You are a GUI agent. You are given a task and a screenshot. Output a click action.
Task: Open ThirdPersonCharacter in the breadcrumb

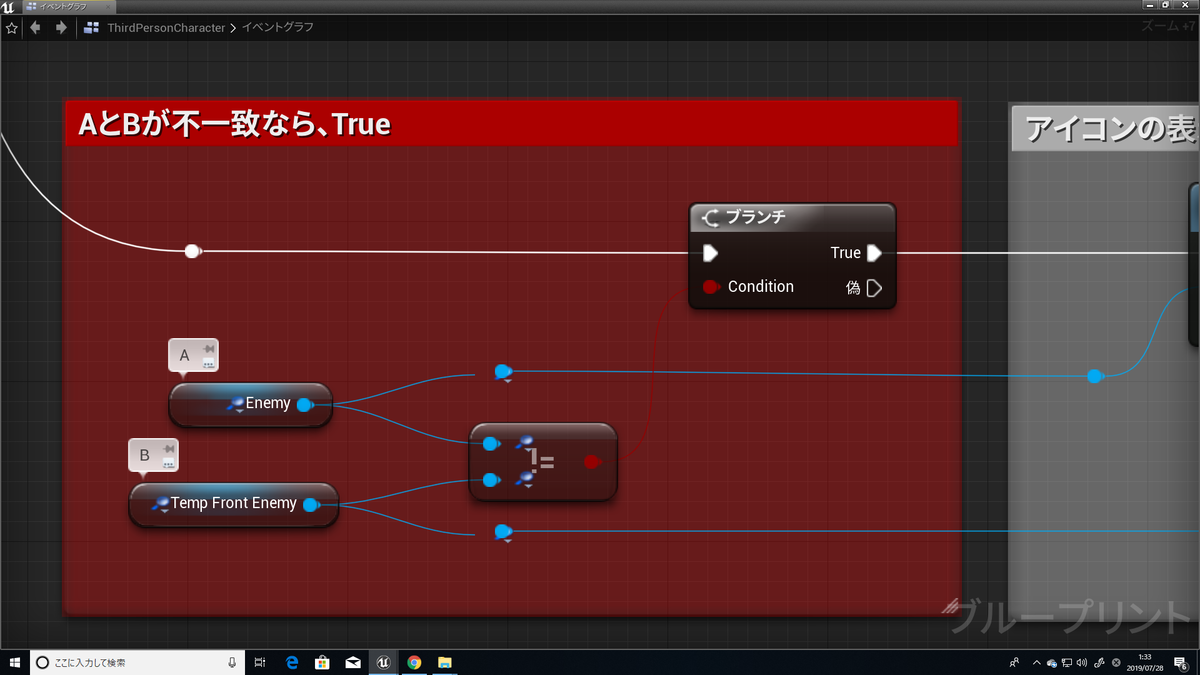tap(166, 28)
